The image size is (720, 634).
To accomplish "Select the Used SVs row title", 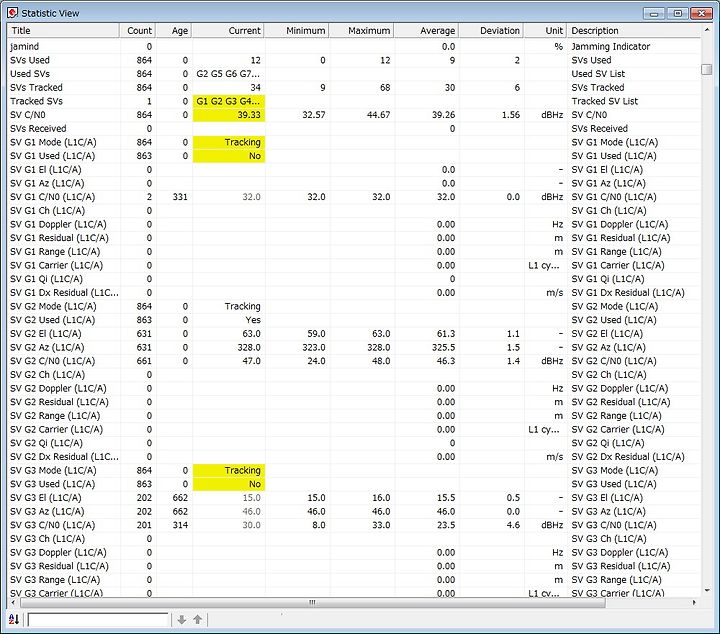I will coord(30,74).
